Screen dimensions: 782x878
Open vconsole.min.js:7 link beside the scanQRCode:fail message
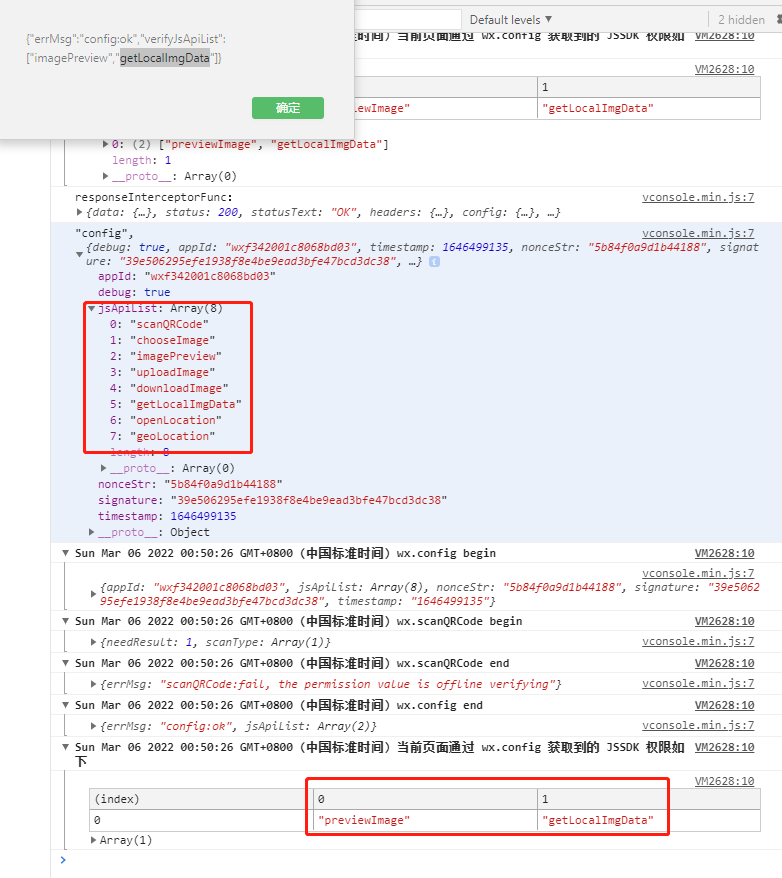coord(698,683)
